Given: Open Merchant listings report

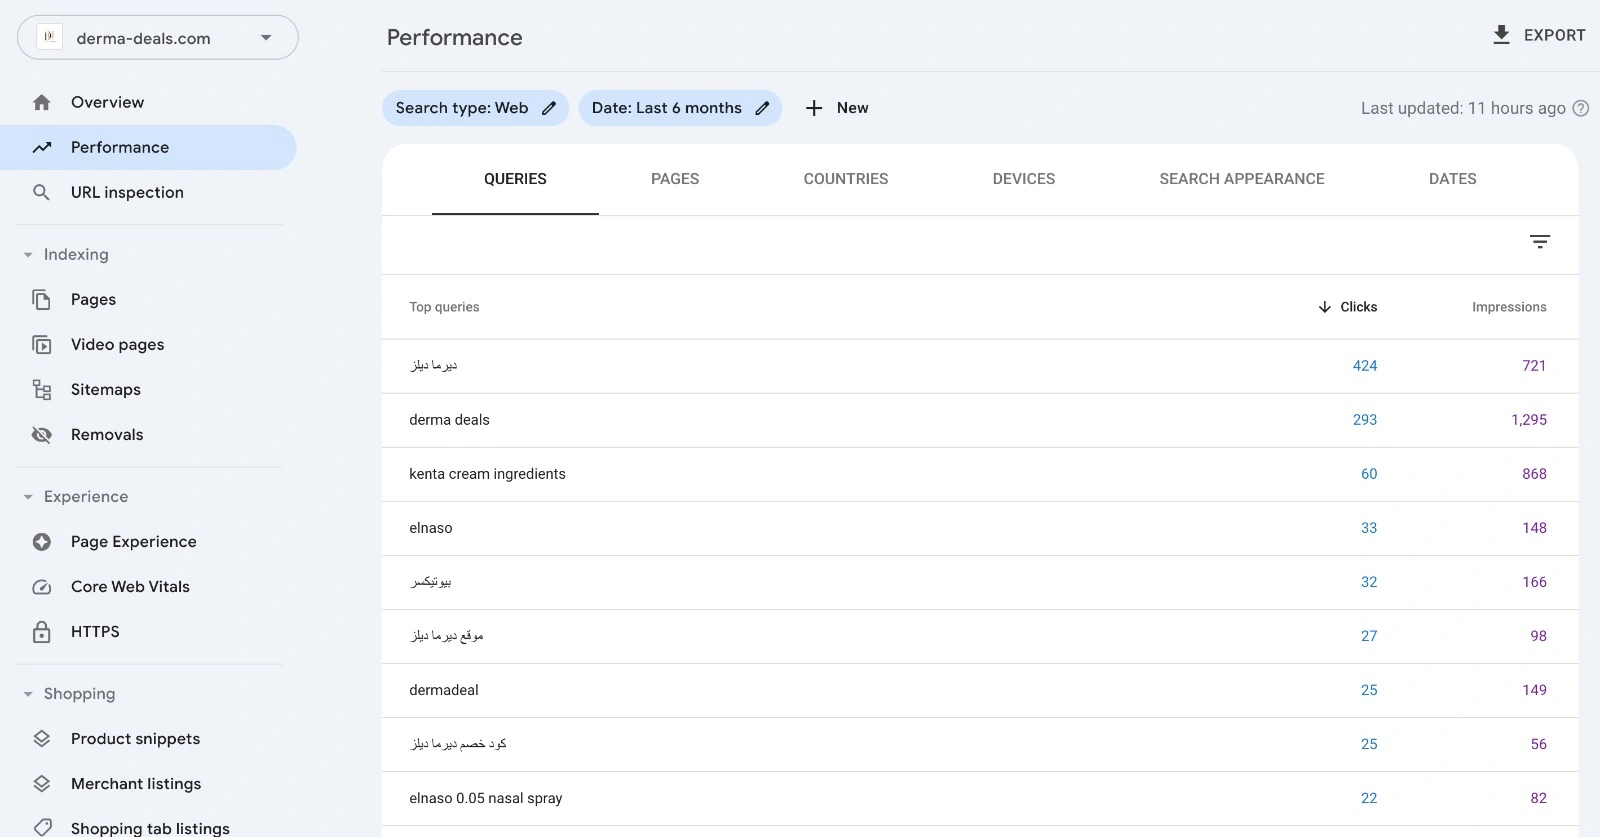Looking at the screenshot, I should pyautogui.click(x=148, y=783).
